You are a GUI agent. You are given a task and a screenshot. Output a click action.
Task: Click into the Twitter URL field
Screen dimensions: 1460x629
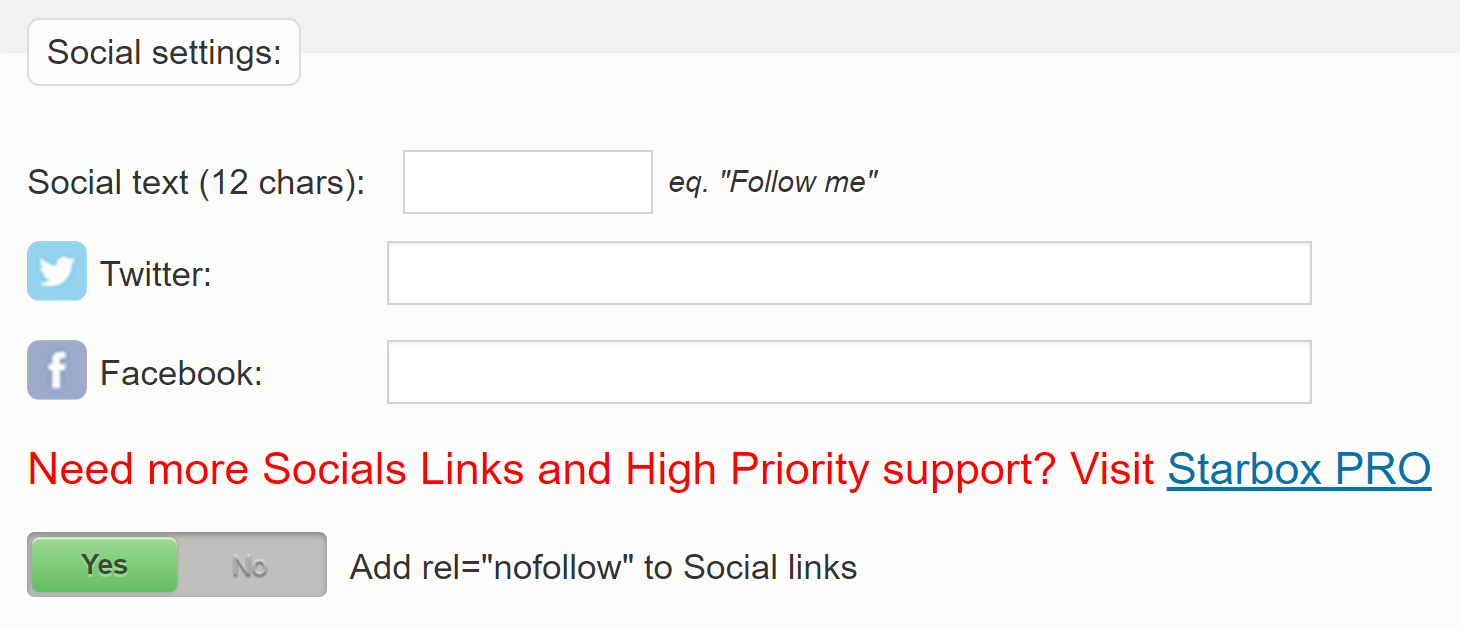pos(849,273)
